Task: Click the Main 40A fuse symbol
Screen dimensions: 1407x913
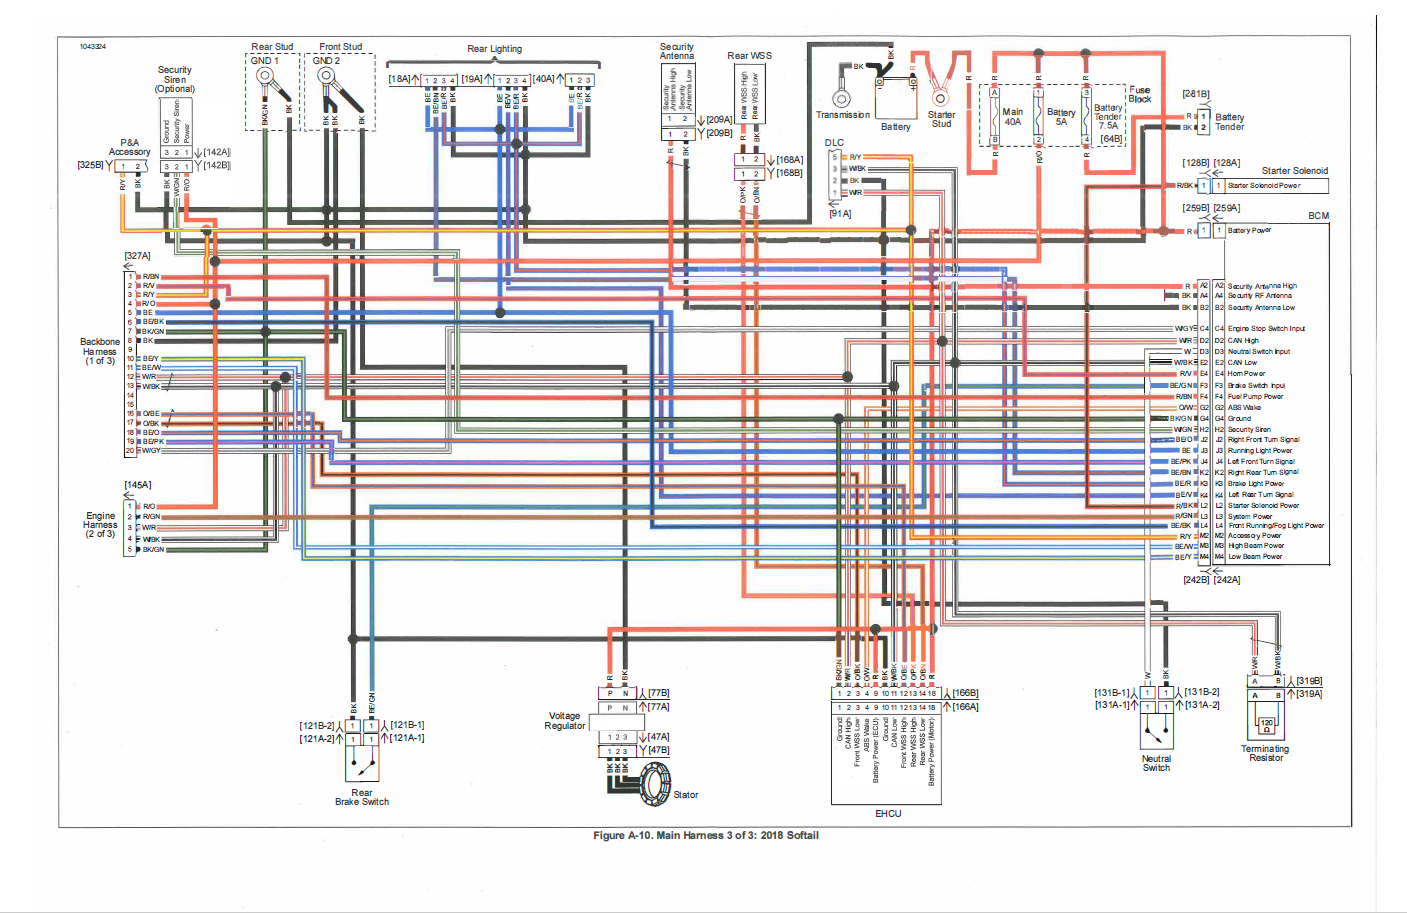Action: 995,118
